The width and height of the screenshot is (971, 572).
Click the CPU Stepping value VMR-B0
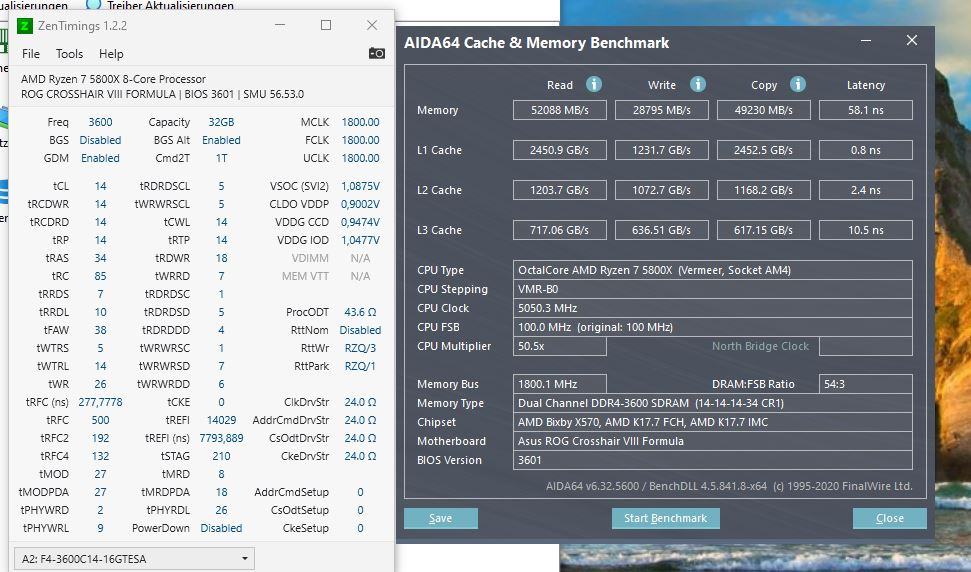click(713, 289)
